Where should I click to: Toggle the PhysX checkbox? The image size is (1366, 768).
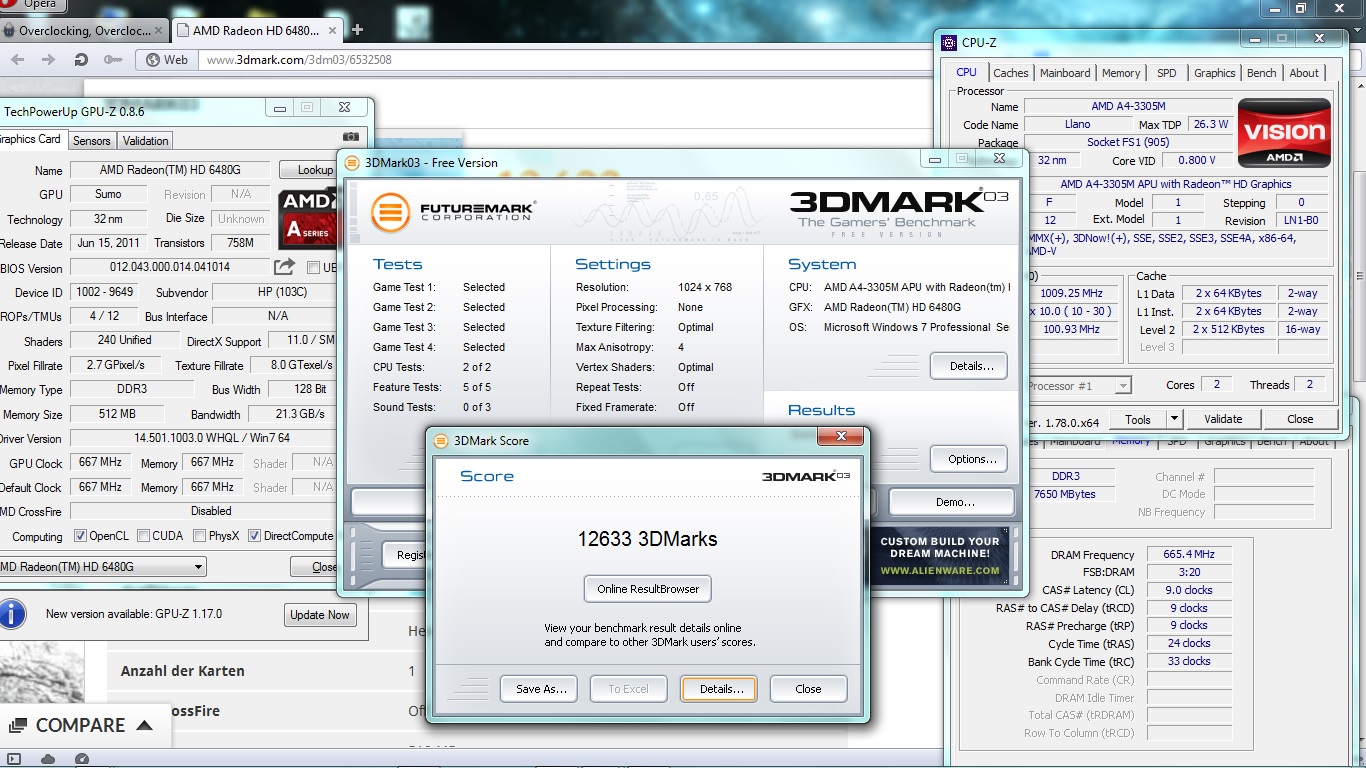[200, 536]
